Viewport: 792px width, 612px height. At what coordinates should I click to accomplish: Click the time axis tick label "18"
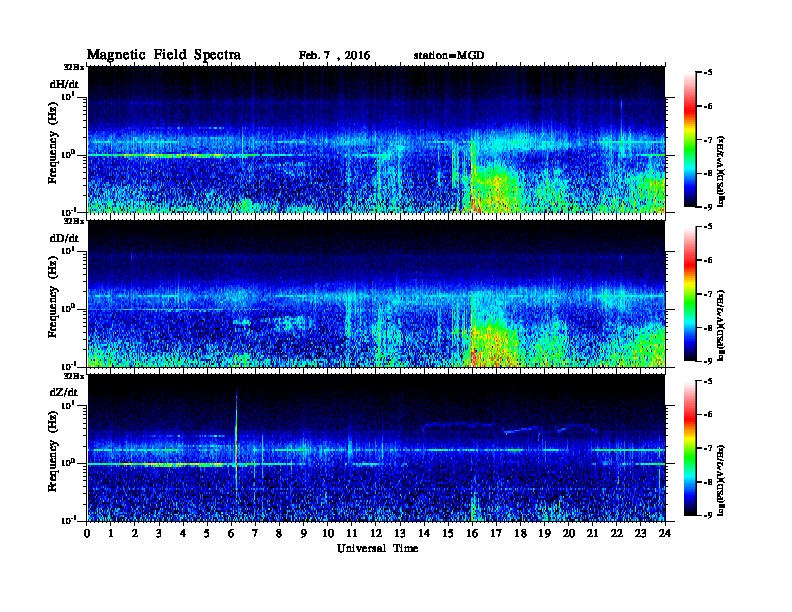coord(521,534)
